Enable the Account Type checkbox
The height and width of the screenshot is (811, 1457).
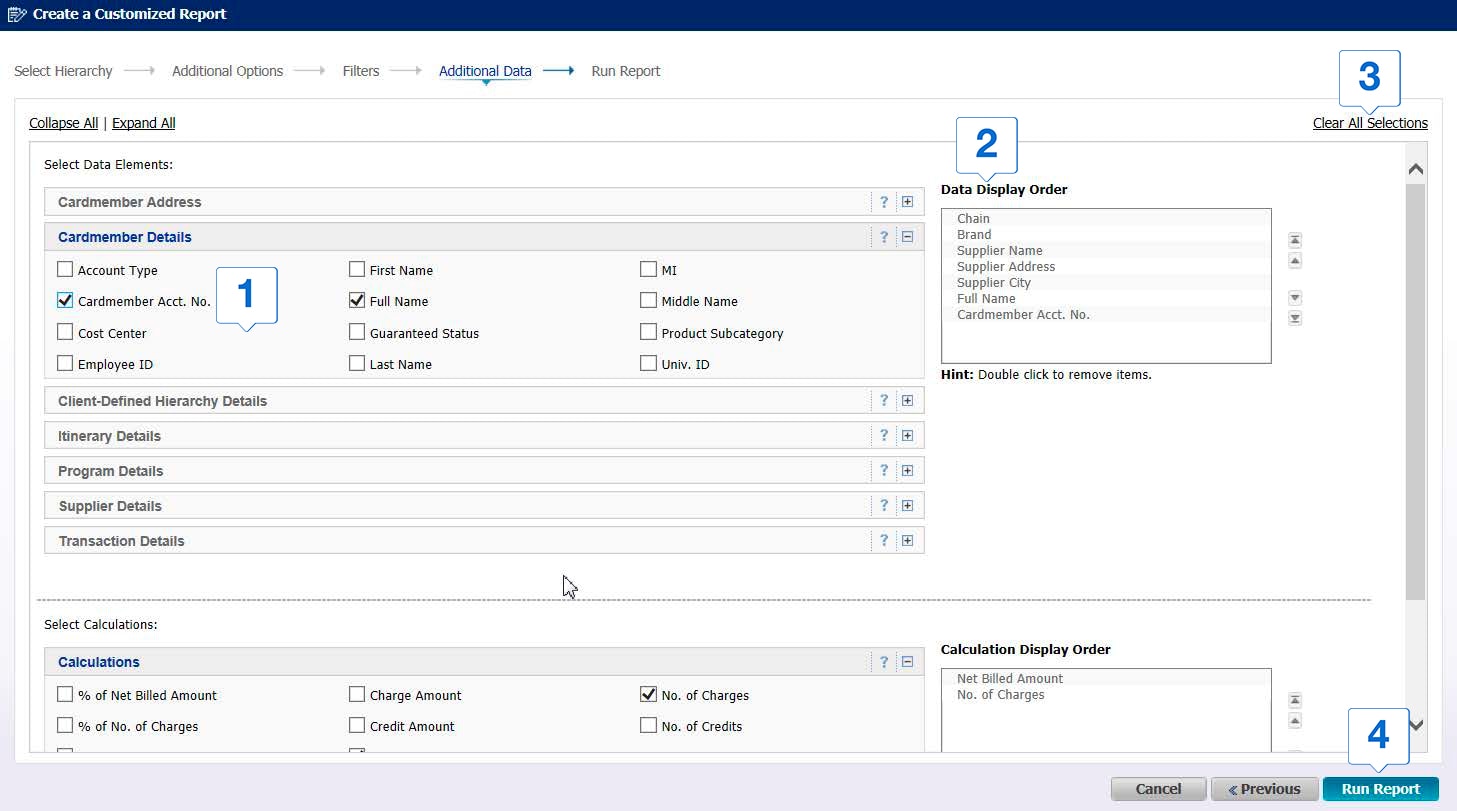(65, 270)
